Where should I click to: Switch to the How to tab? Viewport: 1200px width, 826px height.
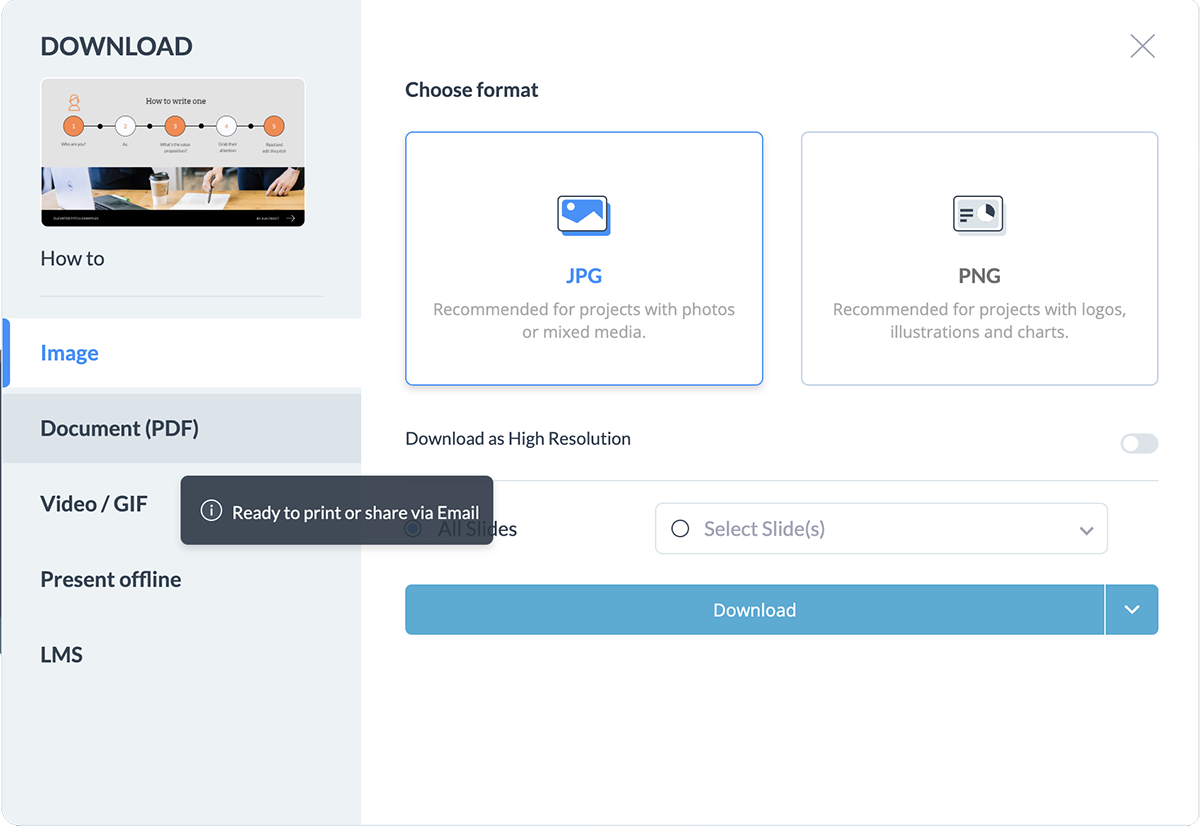pyautogui.click(x=72, y=258)
